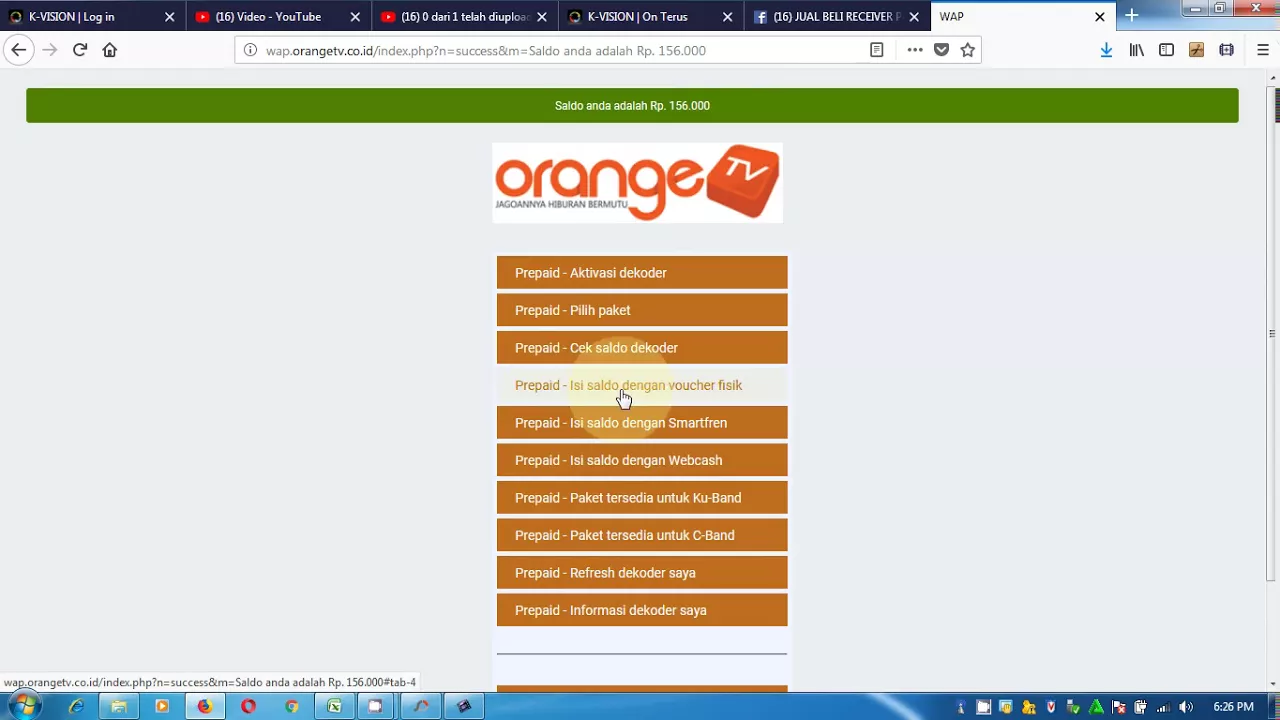1280x720 pixels.
Task: Click the address bar URL
Action: 486,50
